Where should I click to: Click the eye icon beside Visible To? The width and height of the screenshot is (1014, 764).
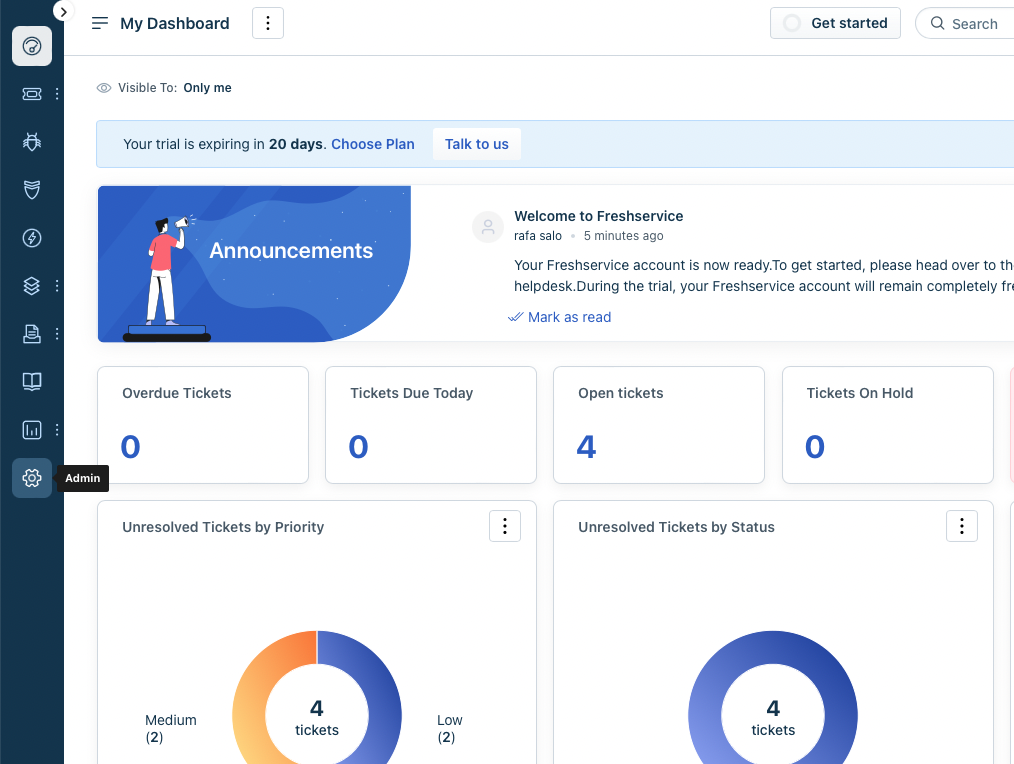tap(103, 87)
